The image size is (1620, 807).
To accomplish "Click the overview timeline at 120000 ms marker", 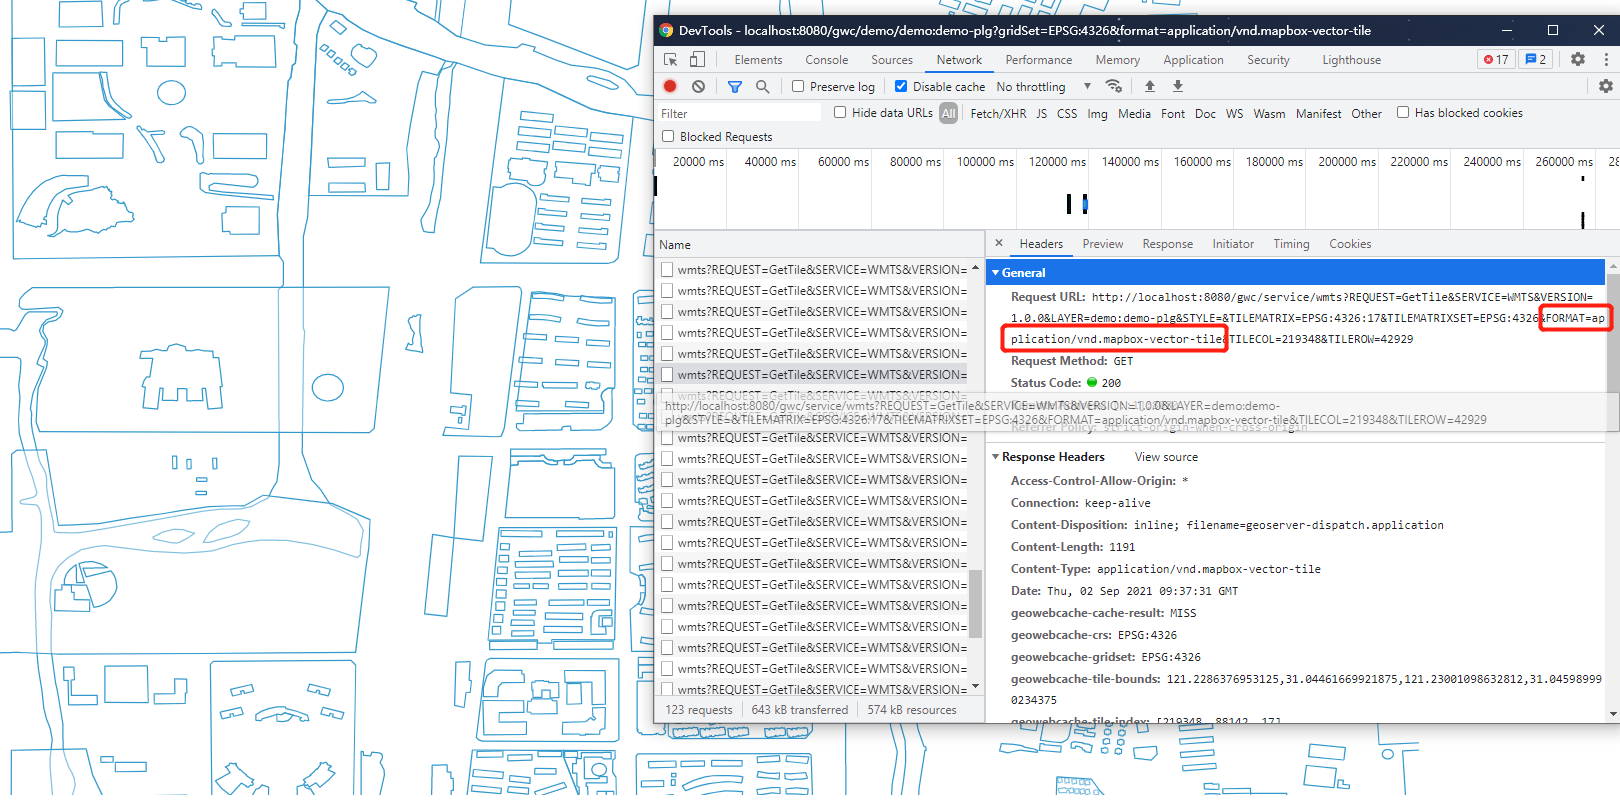I will point(1057,162).
